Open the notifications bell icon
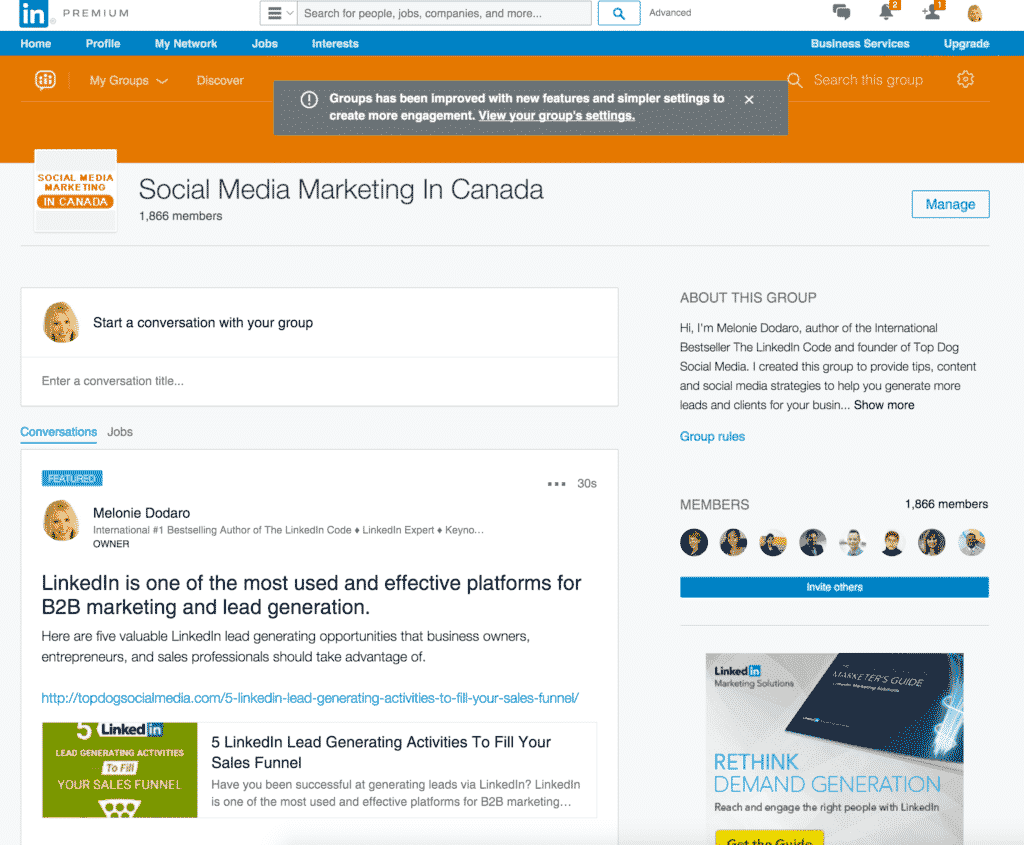The height and width of the screenshot is (845, 1024). tap(886, 12)
